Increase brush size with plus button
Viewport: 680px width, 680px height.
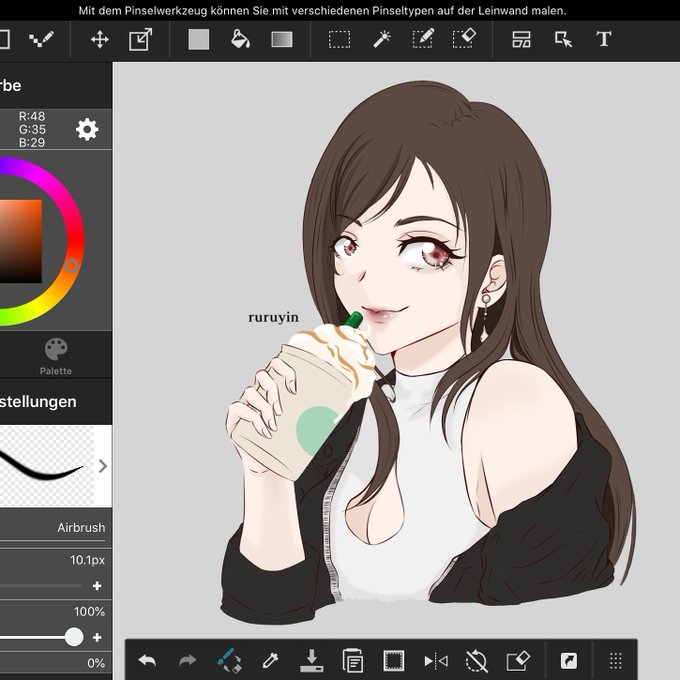(97, 586)
